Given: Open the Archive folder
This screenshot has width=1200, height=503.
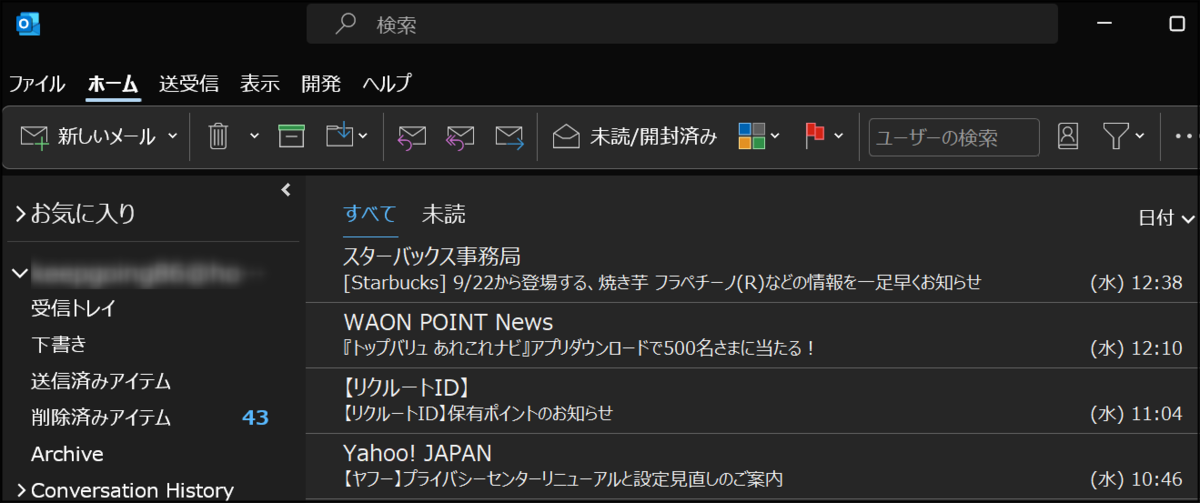Looking at the screenshot, I should click(x=67, y=454).
